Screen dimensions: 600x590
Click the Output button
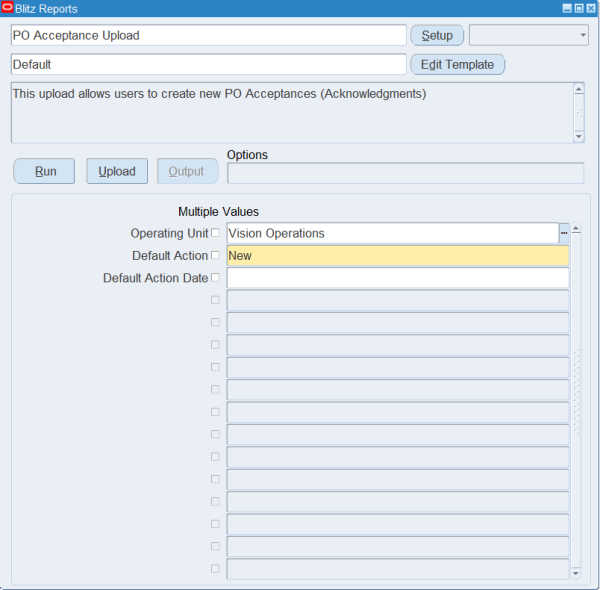tap(188, 171)
